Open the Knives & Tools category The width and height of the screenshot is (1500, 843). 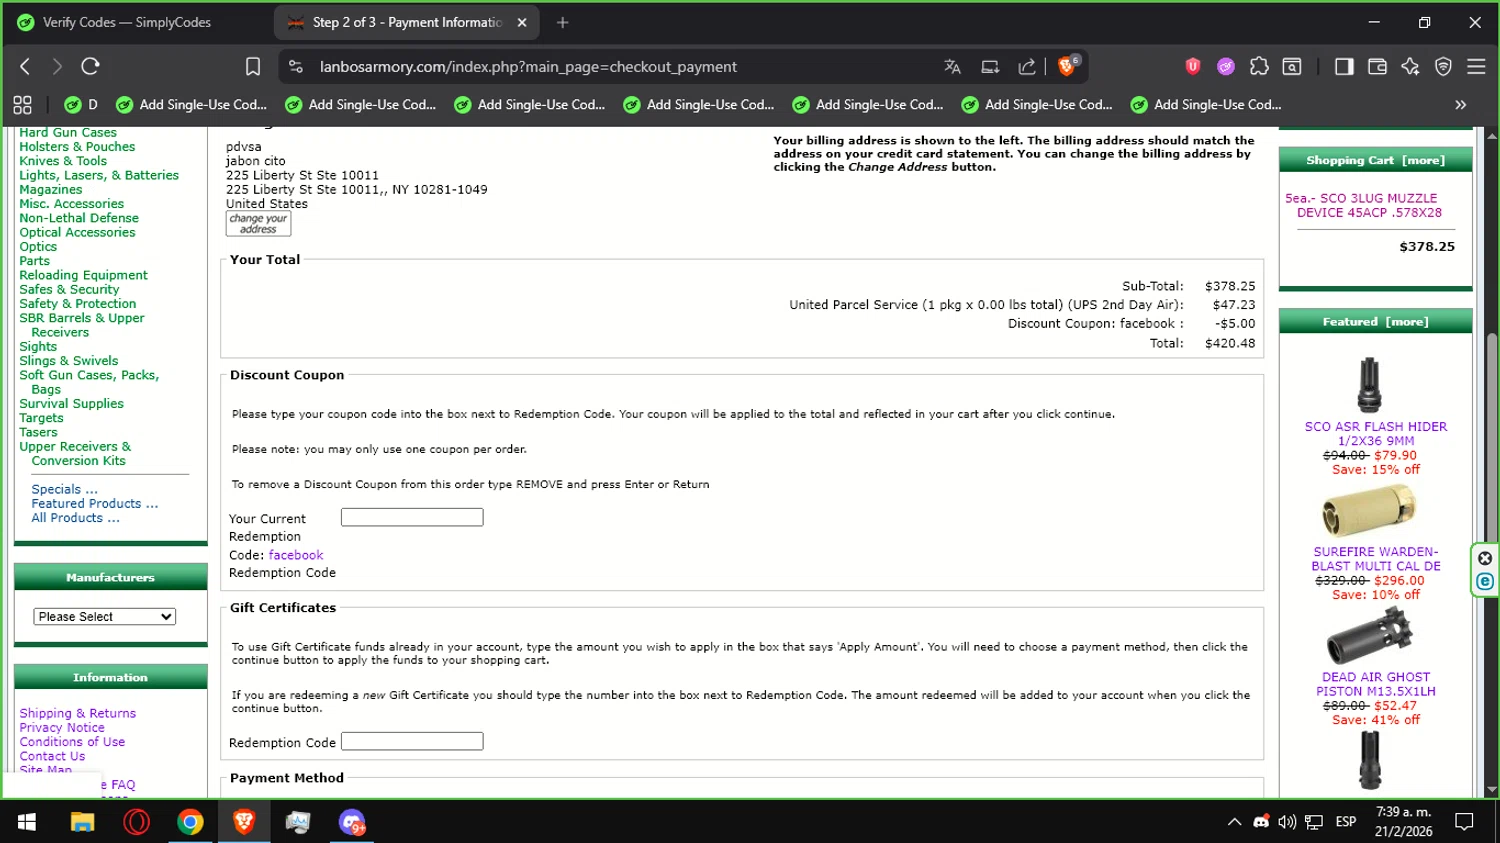click(63, 160)
